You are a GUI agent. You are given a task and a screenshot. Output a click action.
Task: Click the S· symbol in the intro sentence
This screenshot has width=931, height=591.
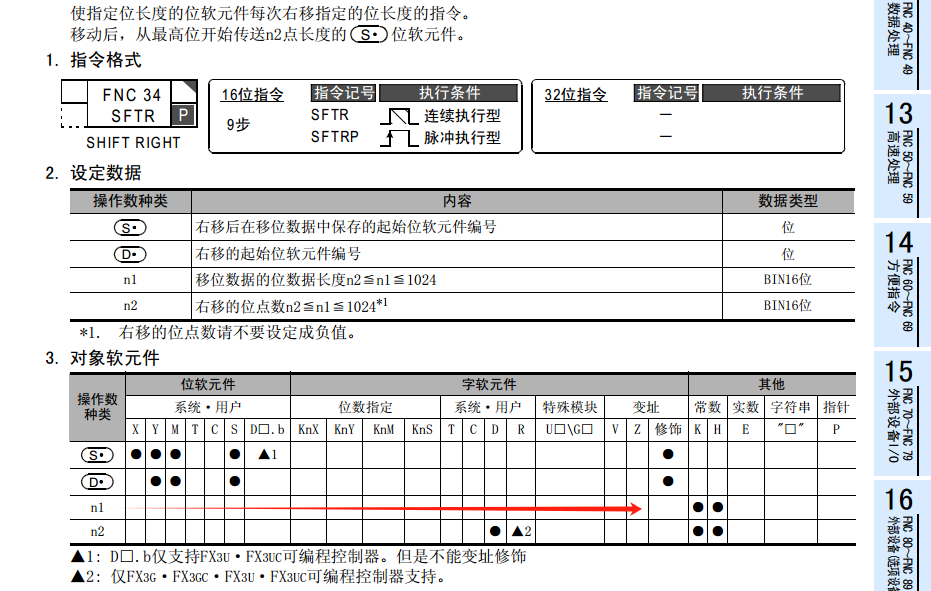369,35
